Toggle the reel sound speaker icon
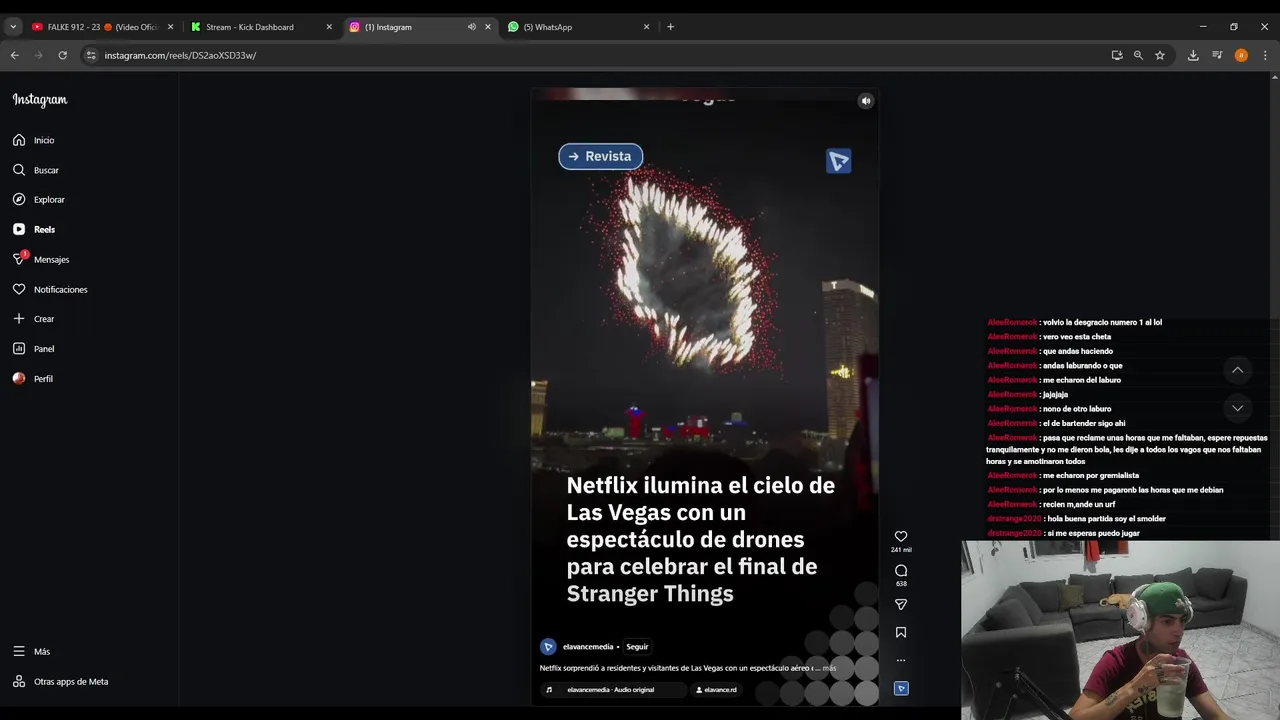Image resolution: width=1280 pixels, height=720 pixels. coord(866,100)
